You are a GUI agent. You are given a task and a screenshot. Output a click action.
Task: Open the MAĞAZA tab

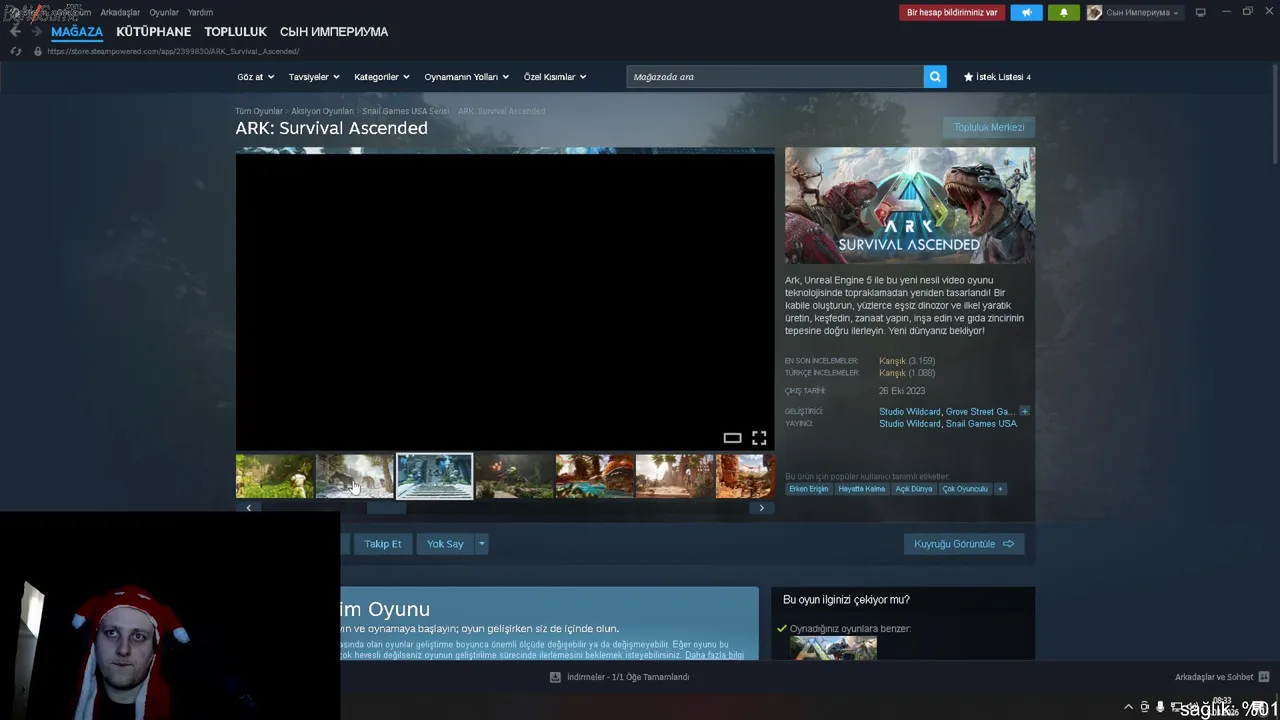pyautogui.click(x=77, y=32)
